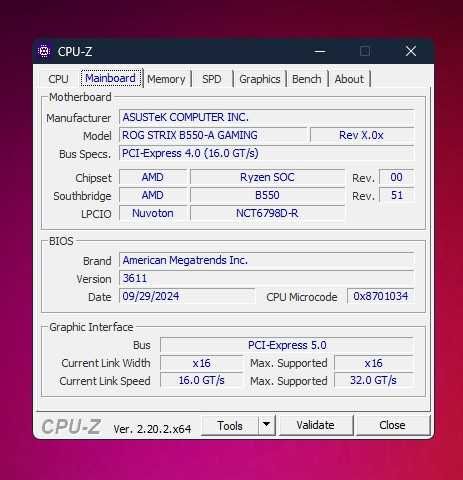Click the NCT6798D-R value

click(x=267, y=213)
